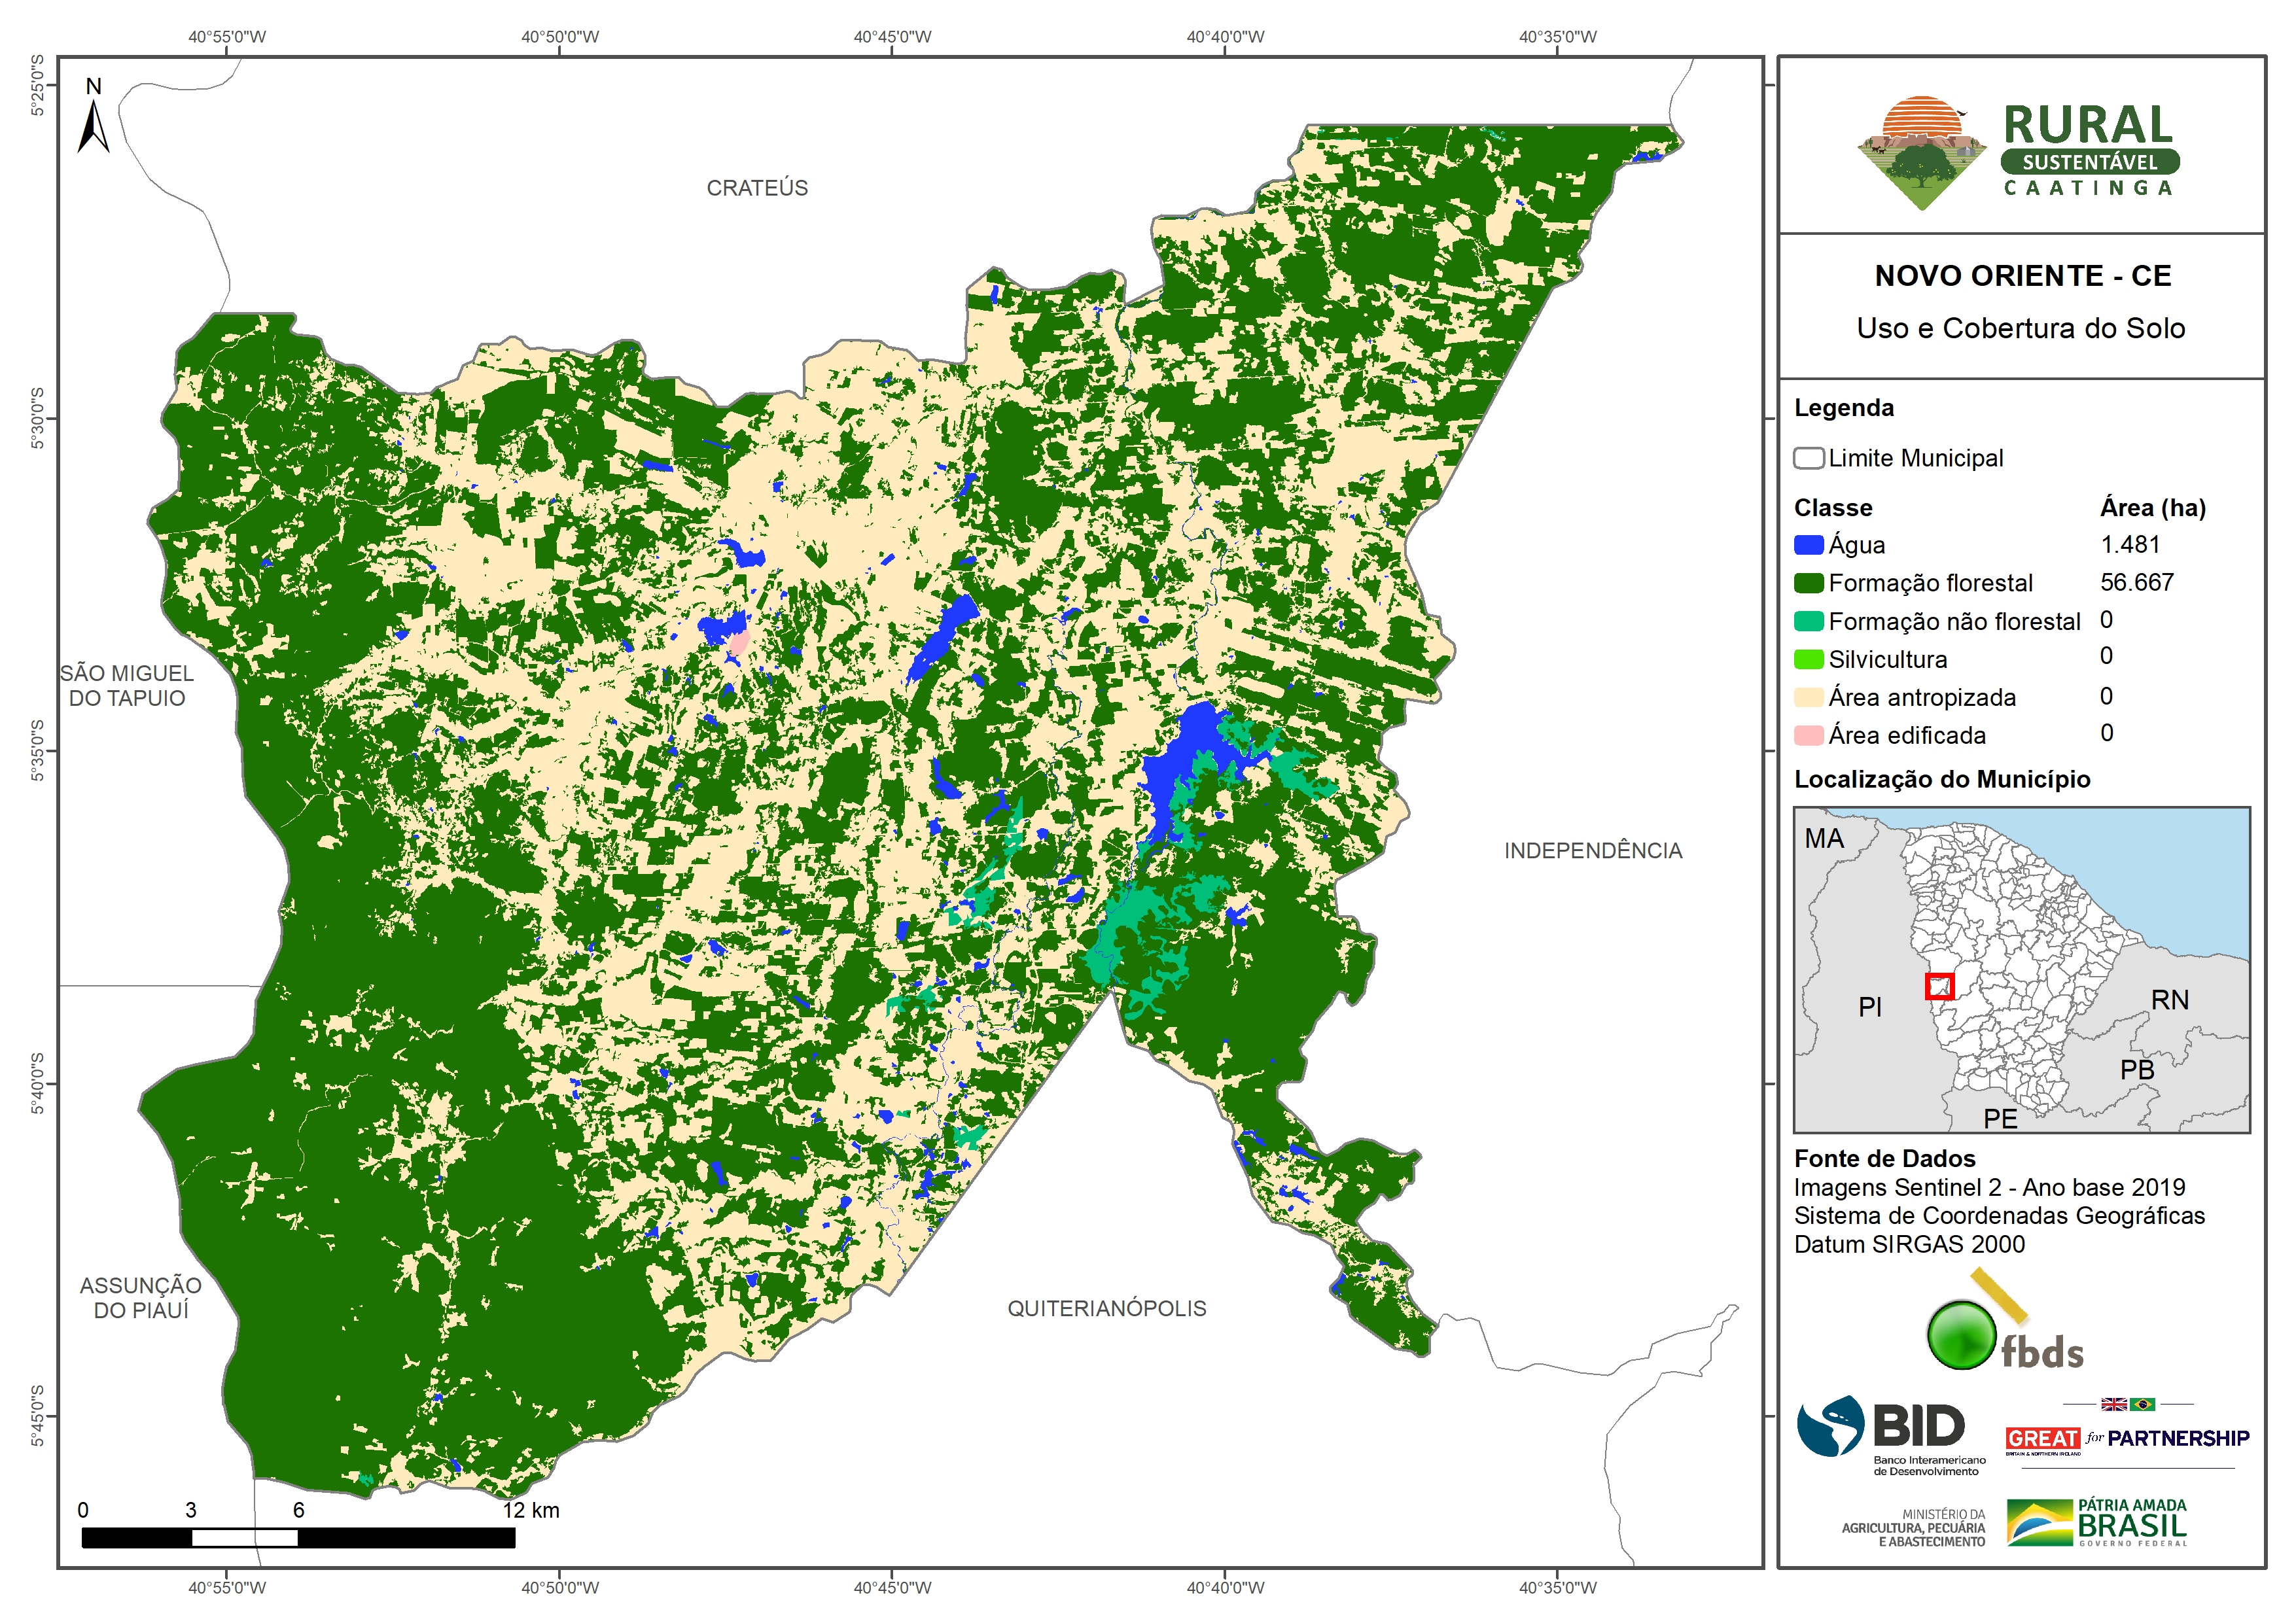Click the red location square in inset map
This screenshot has width=2296, height=1623.
(1939, 986)
